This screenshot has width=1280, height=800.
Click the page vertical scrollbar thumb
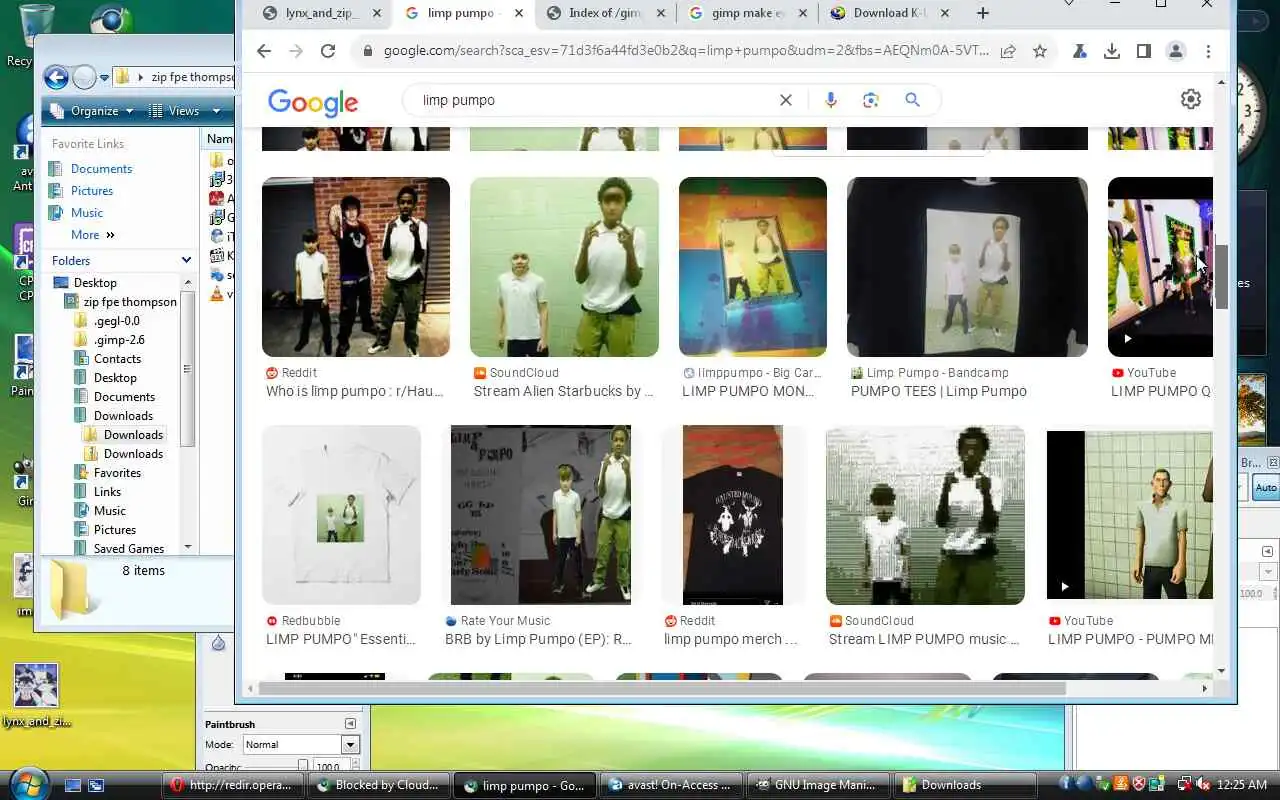[1222, 275]
